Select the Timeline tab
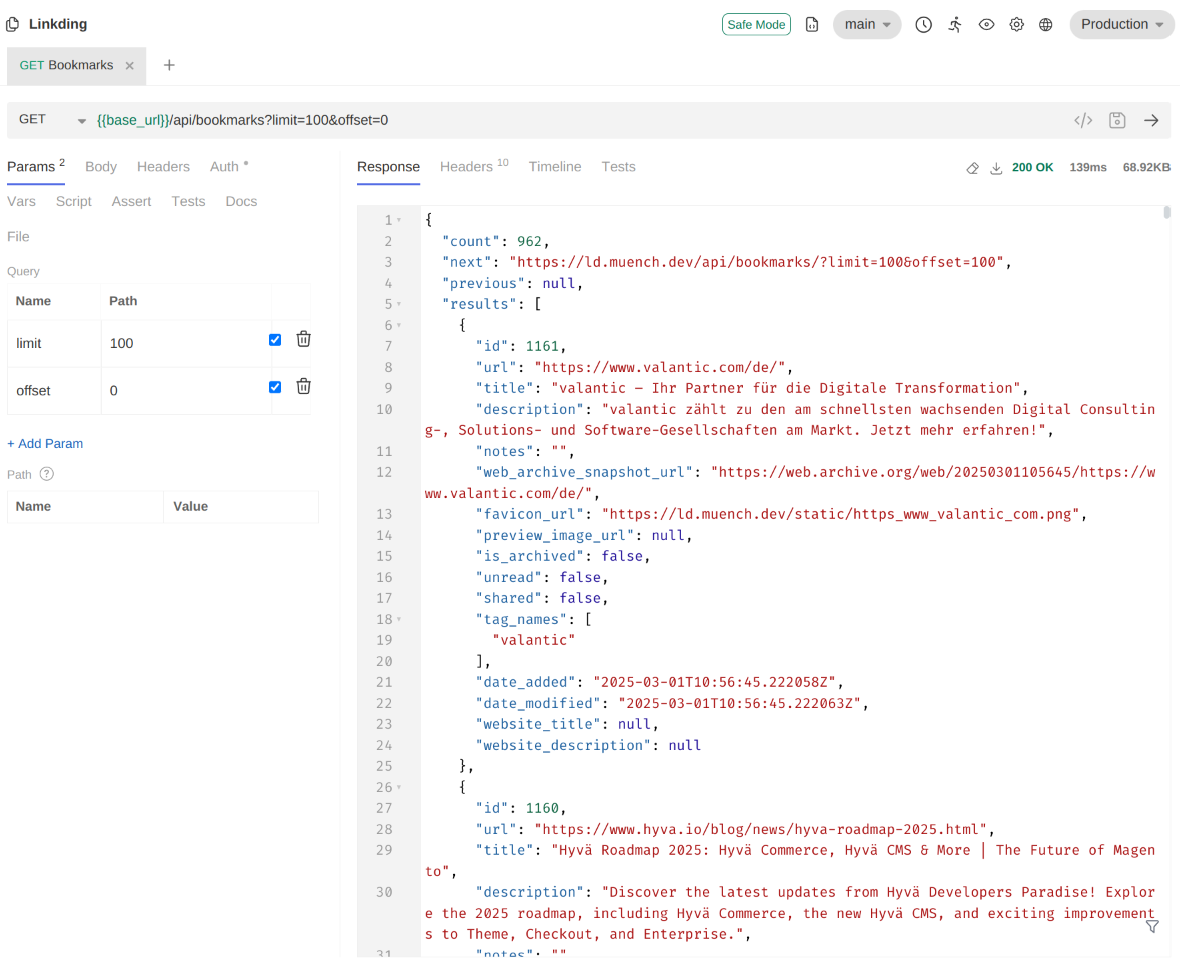Viewport: 1180px width, 966px height. (x=555, y=167)
